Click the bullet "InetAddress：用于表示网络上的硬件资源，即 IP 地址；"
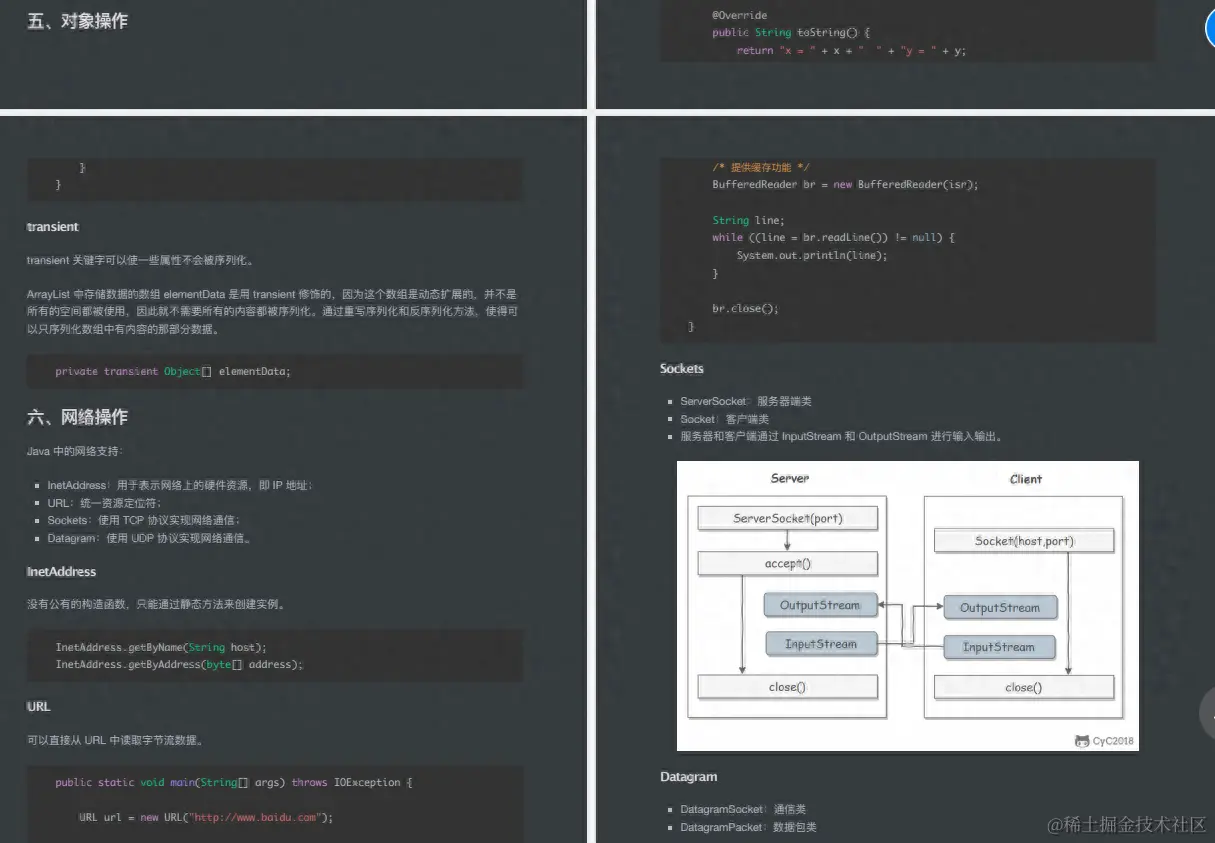The height and width of the screenshot is (843, 1215). 180,485
